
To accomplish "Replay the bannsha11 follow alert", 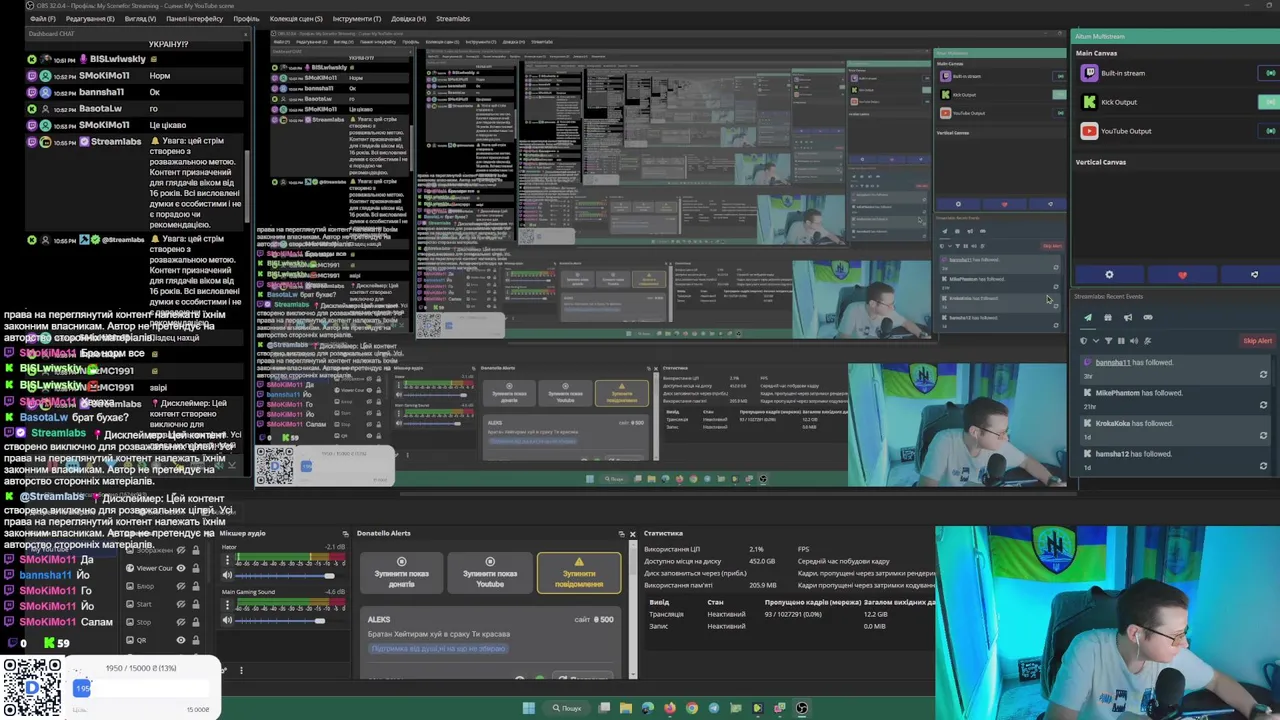I will point(1263,375).
